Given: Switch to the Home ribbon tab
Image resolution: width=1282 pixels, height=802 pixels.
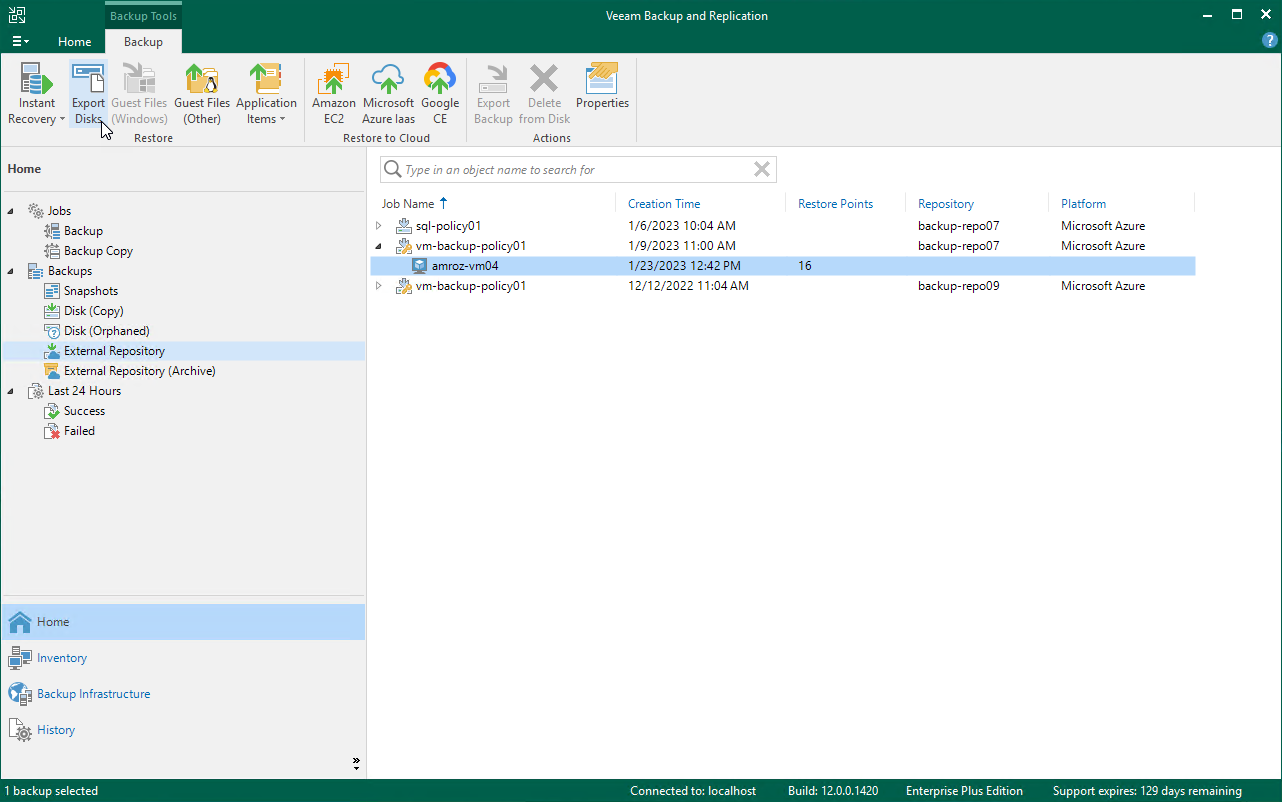Looking at the screenshot, I should coord(75,42).
